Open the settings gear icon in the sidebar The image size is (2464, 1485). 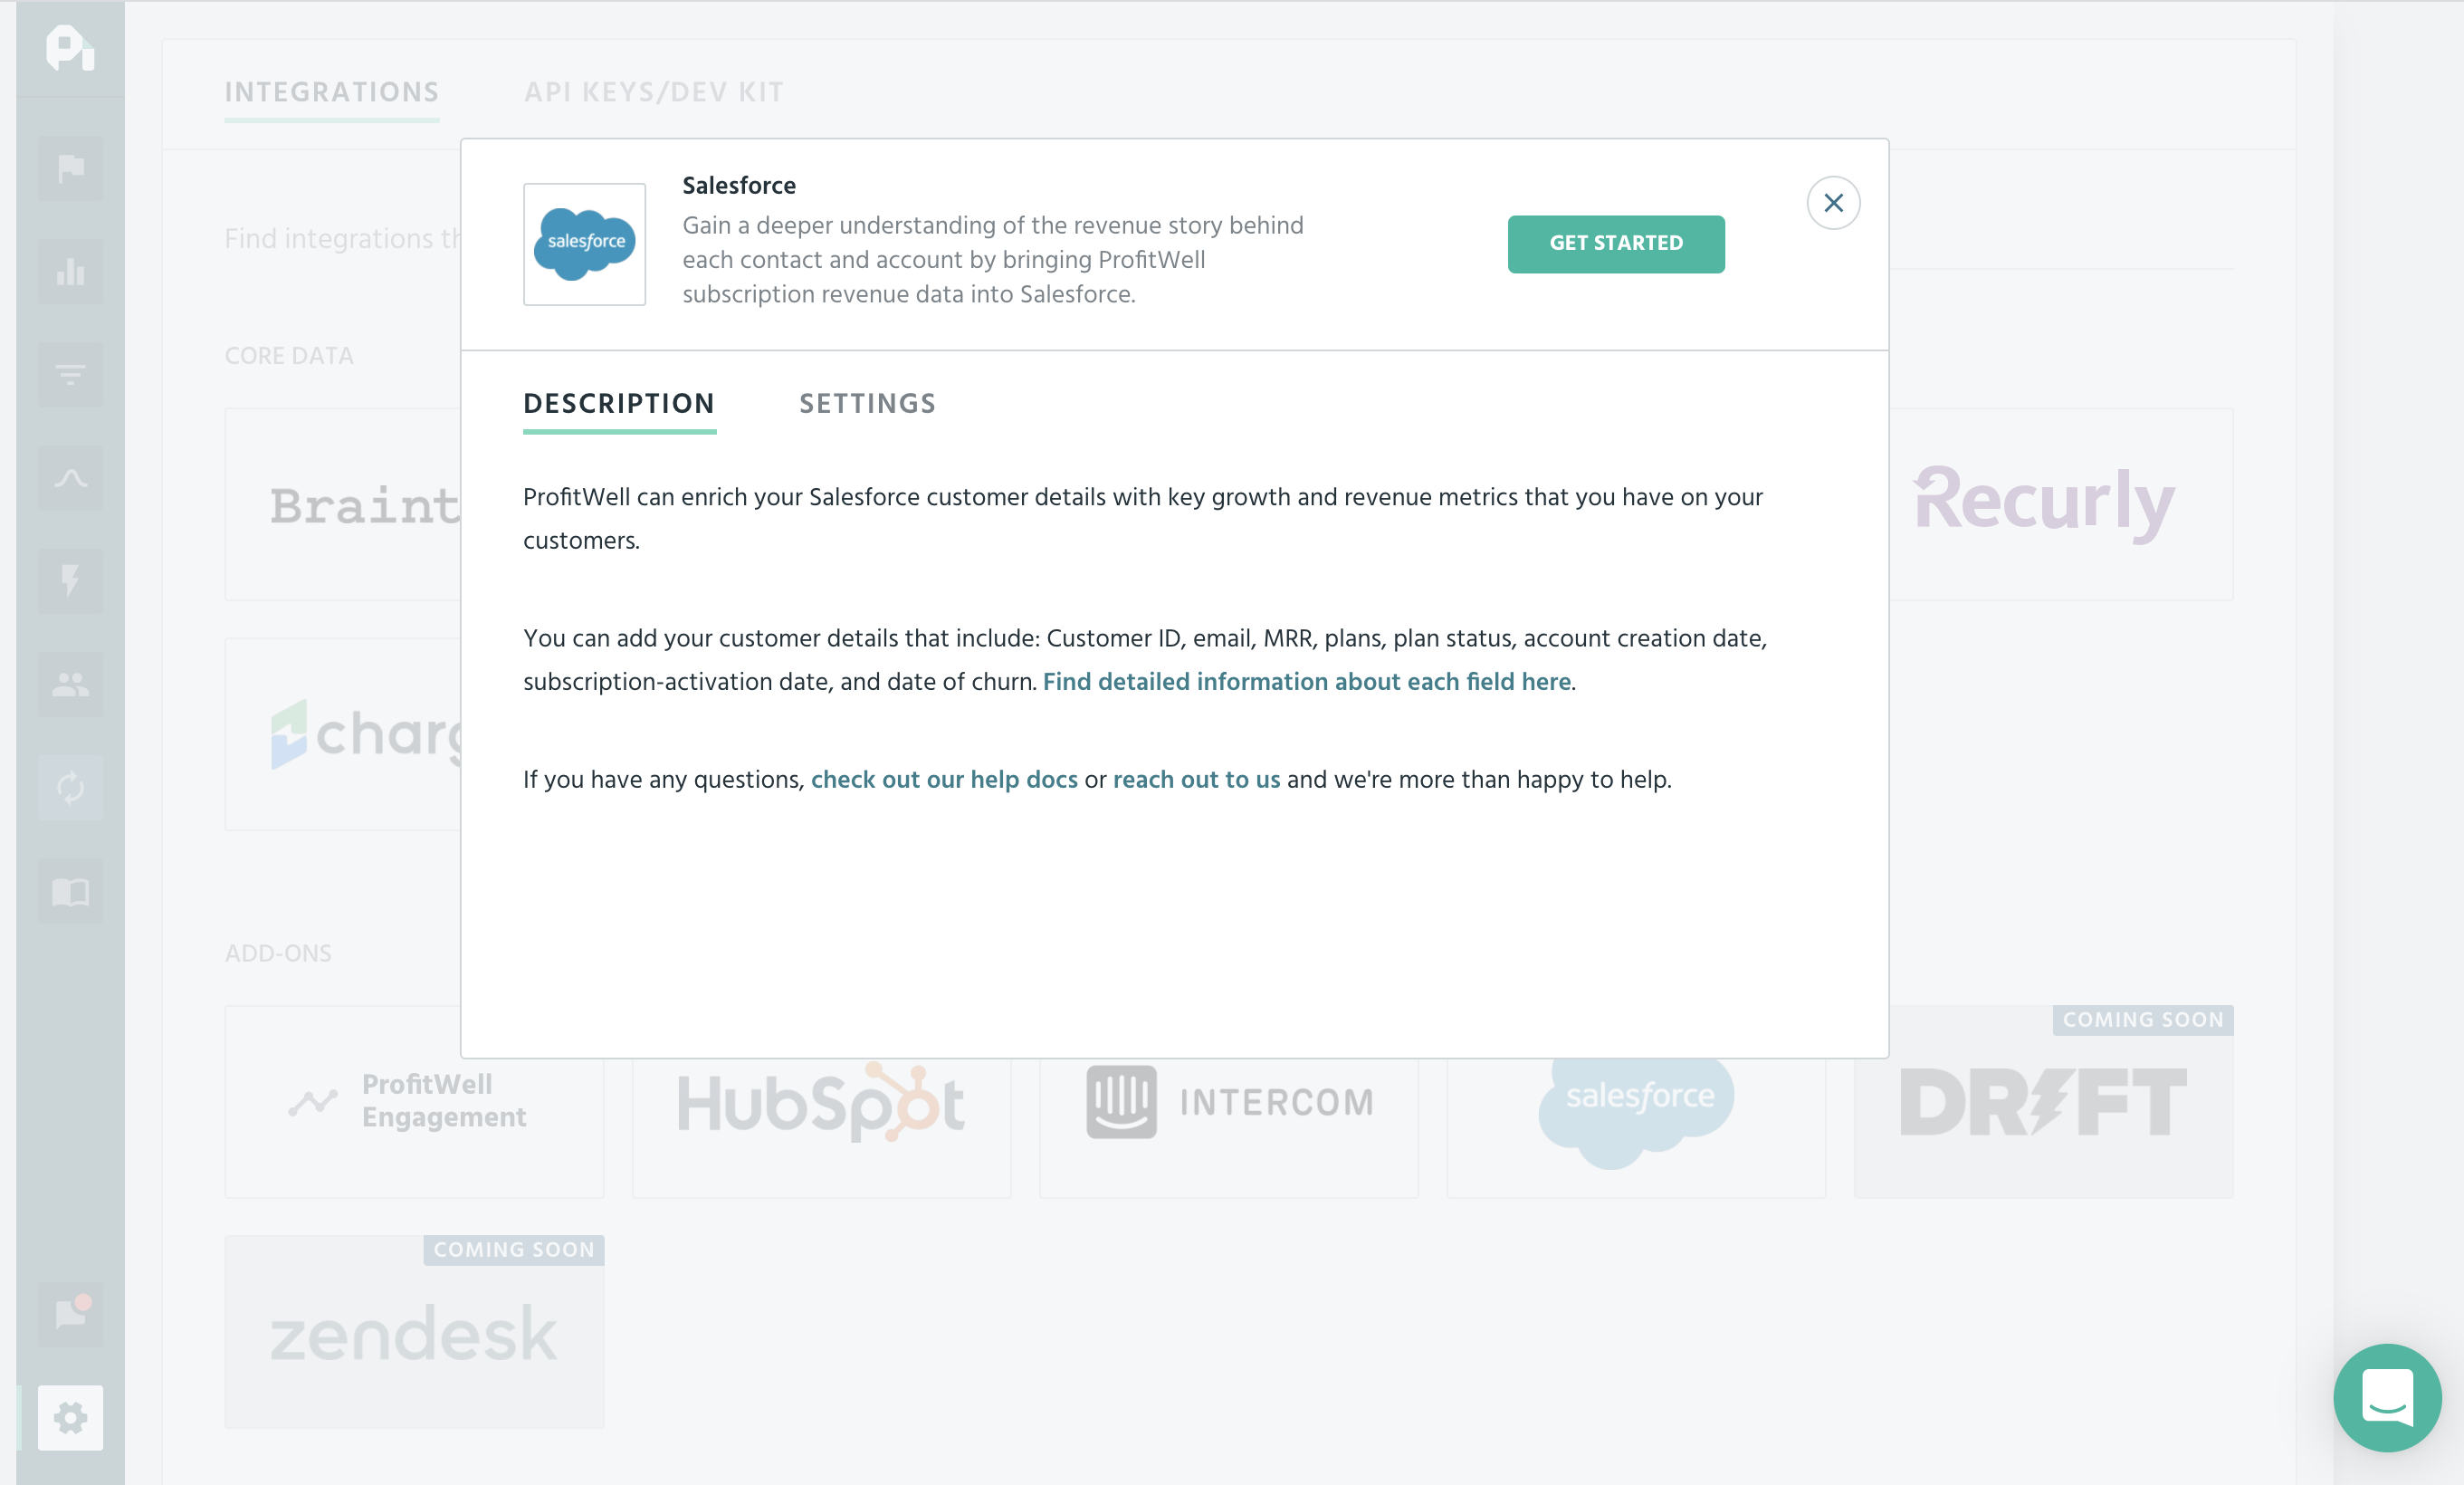click(x=70, y=1417)
